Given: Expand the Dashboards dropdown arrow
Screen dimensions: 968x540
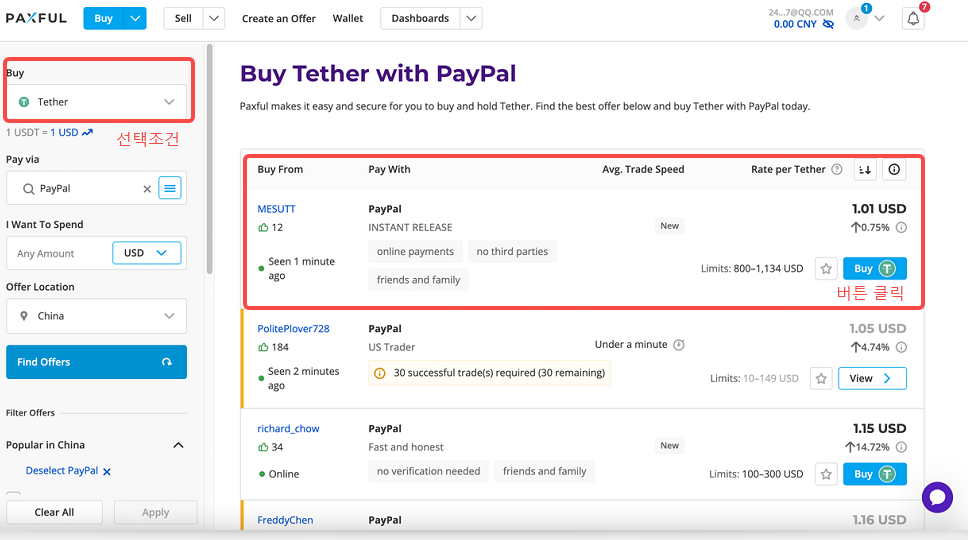Looking at the screenshot, I should click(471, 19).
